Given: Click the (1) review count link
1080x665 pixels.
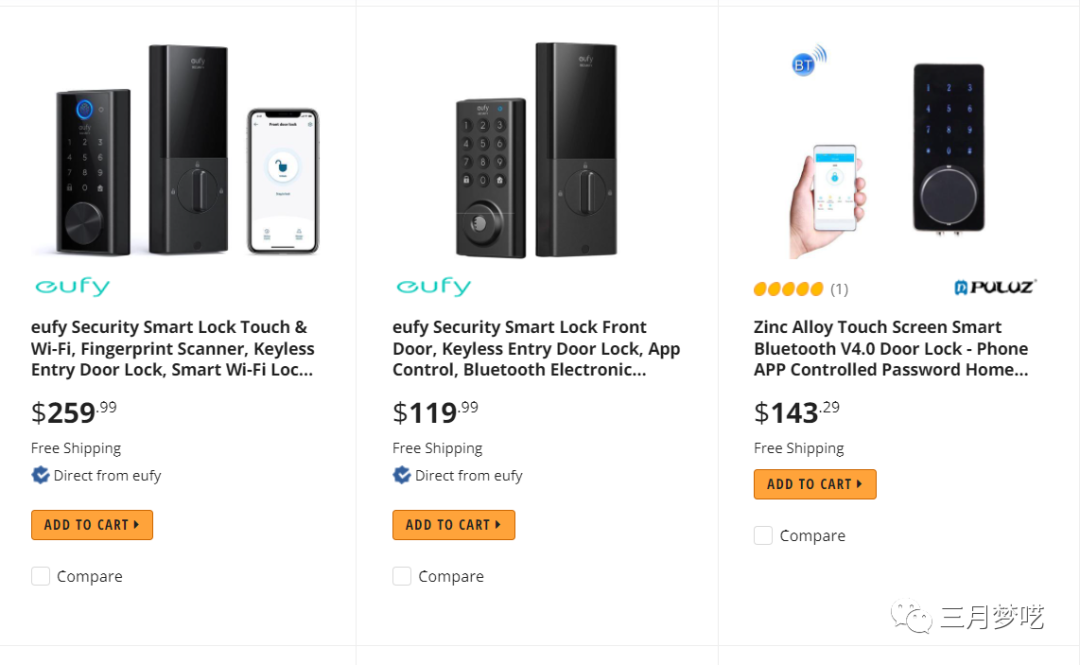Looking at the screenshot, I should coord(839,289).
